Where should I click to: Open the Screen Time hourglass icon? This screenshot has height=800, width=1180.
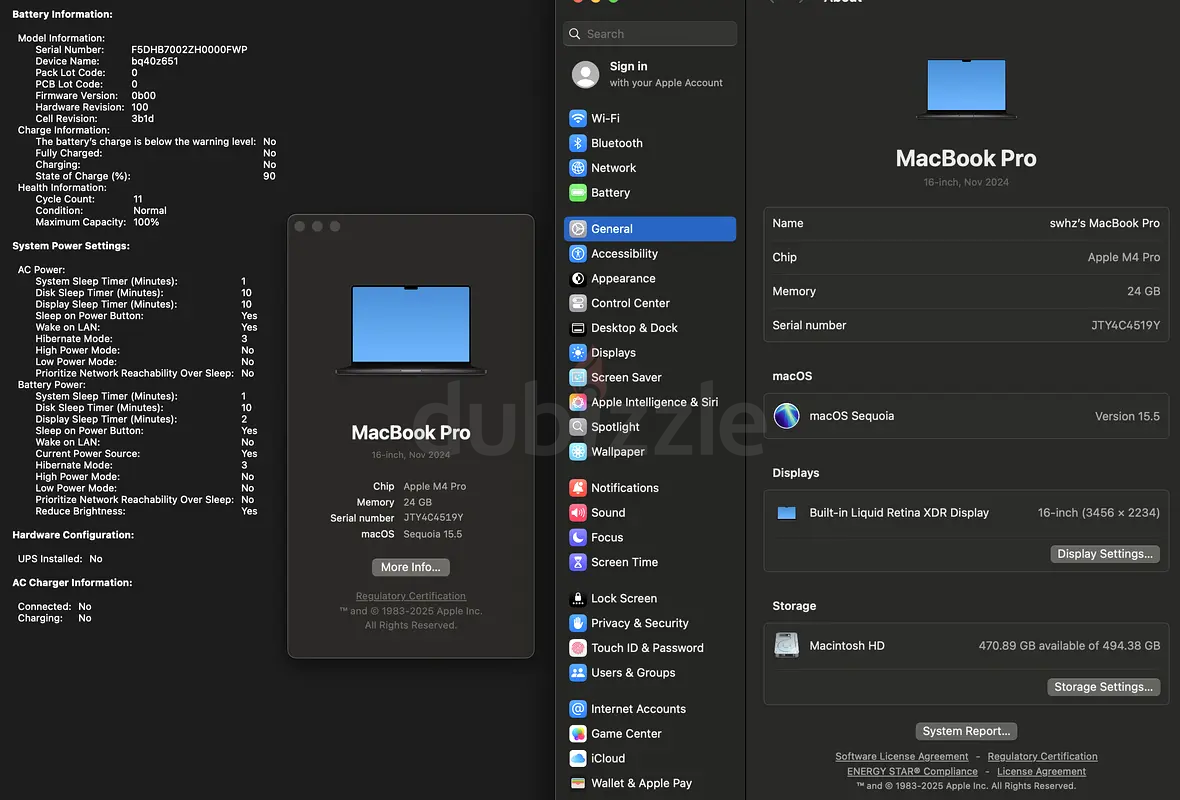(x=577, y=562)
